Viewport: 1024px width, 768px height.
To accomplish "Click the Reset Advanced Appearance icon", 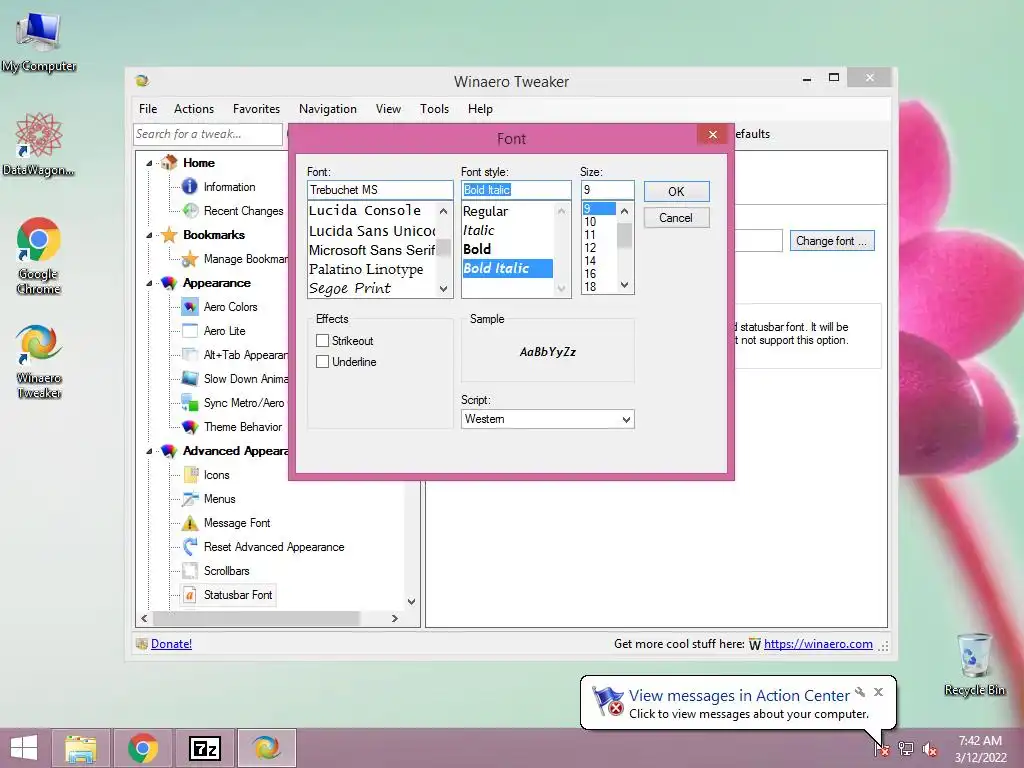I will pos(190,547).
